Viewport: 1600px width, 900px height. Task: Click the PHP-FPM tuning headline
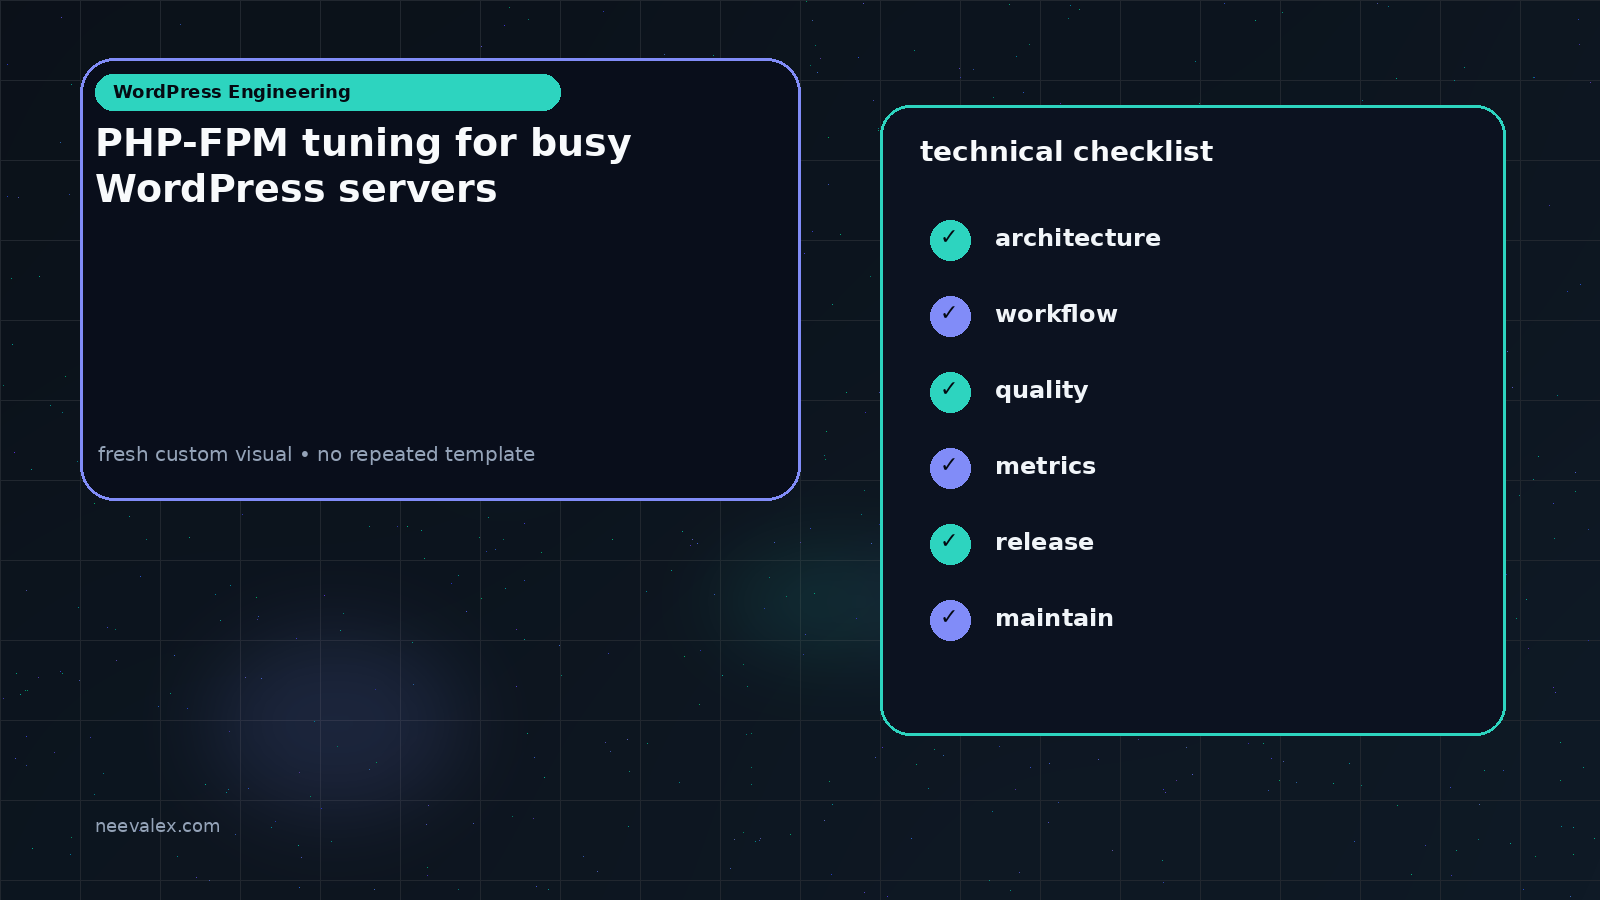(363, 166)
